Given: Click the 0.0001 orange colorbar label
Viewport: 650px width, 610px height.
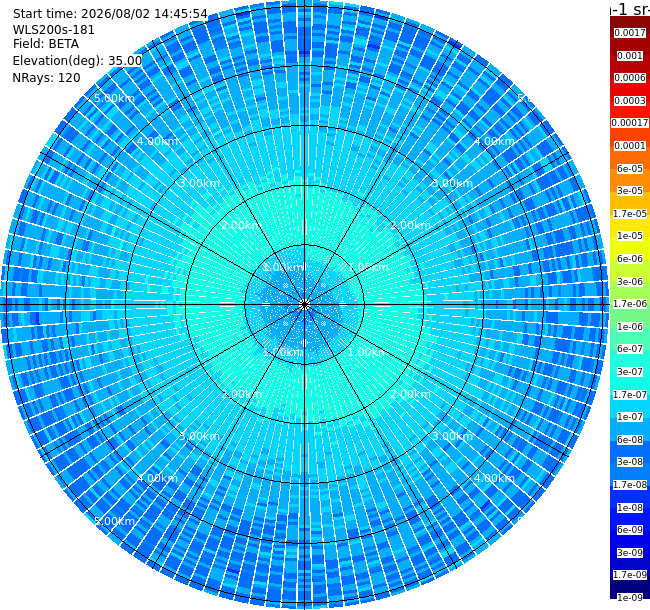Looking at the screenshot, I should [x=630, y=146].
